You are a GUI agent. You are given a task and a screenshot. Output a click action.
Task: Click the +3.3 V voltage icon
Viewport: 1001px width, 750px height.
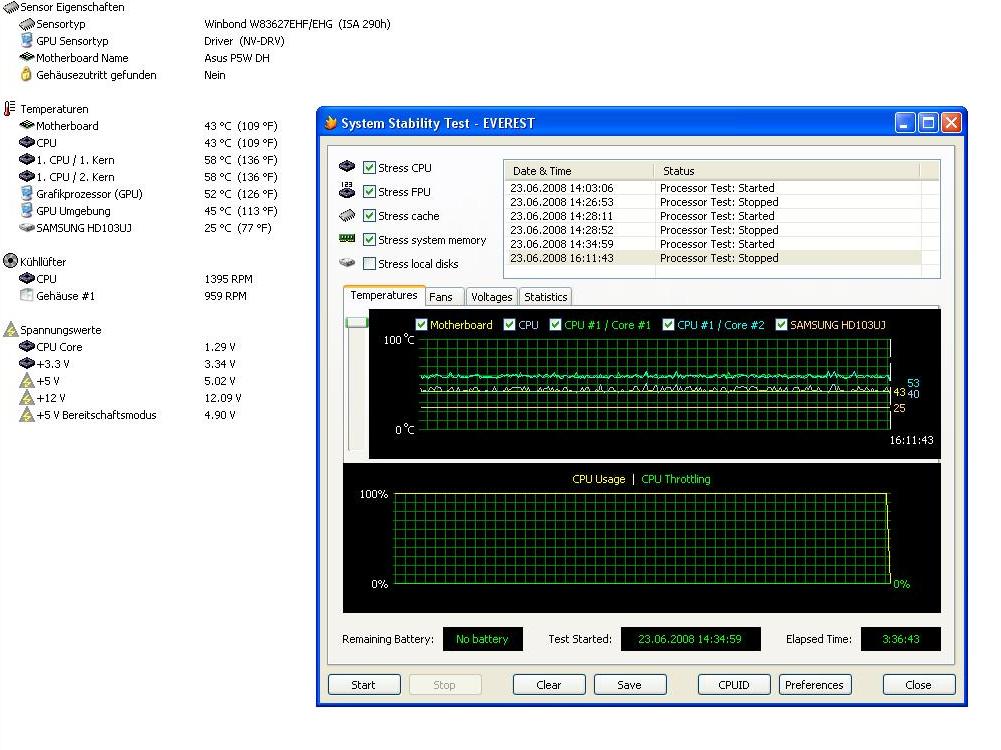coord(27,363)
